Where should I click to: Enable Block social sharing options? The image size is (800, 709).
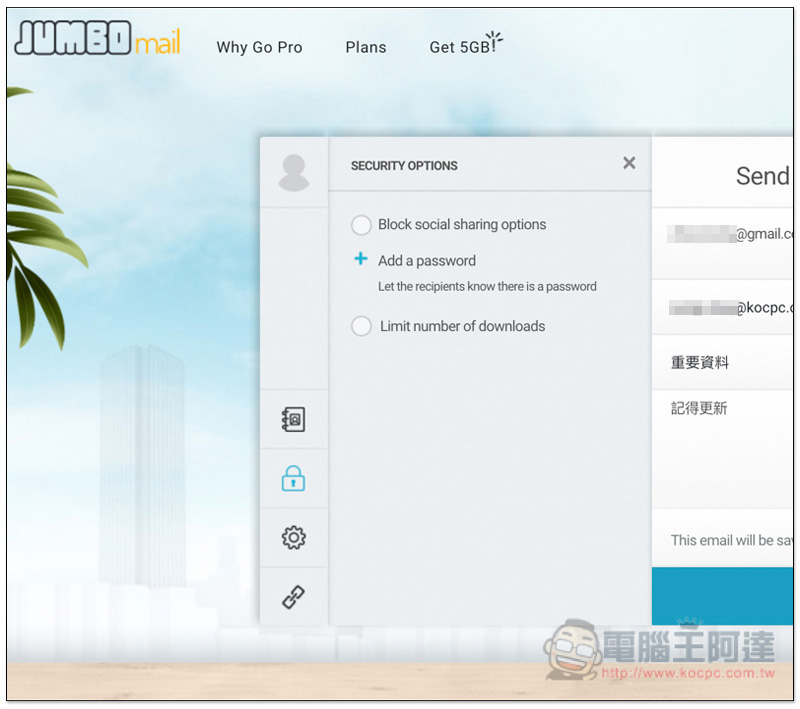[x=361, y=225]
